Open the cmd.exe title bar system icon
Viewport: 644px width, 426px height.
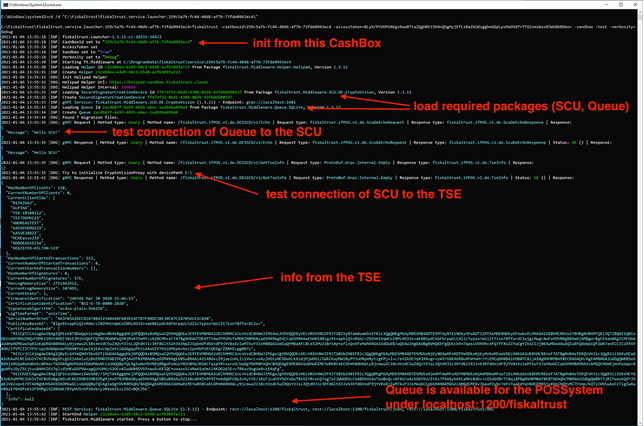5,5
